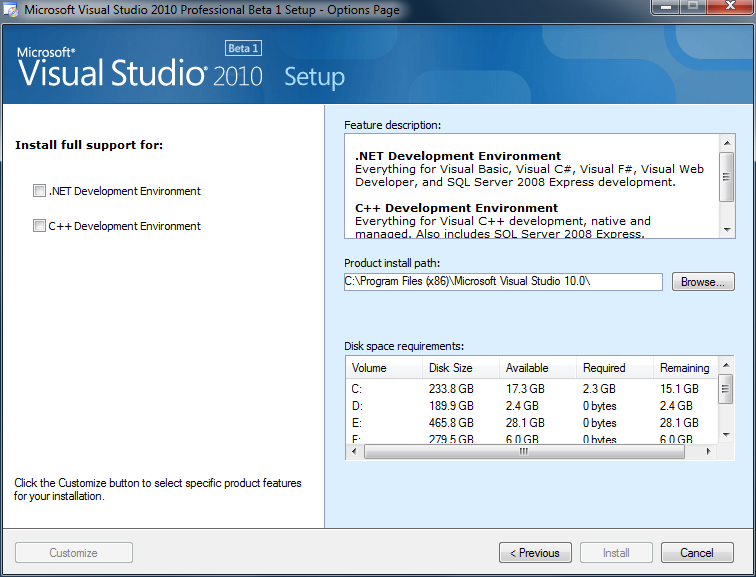Screen dimensions: 756x577
Task: Click the disabled Install button
Action: [616, 552]
